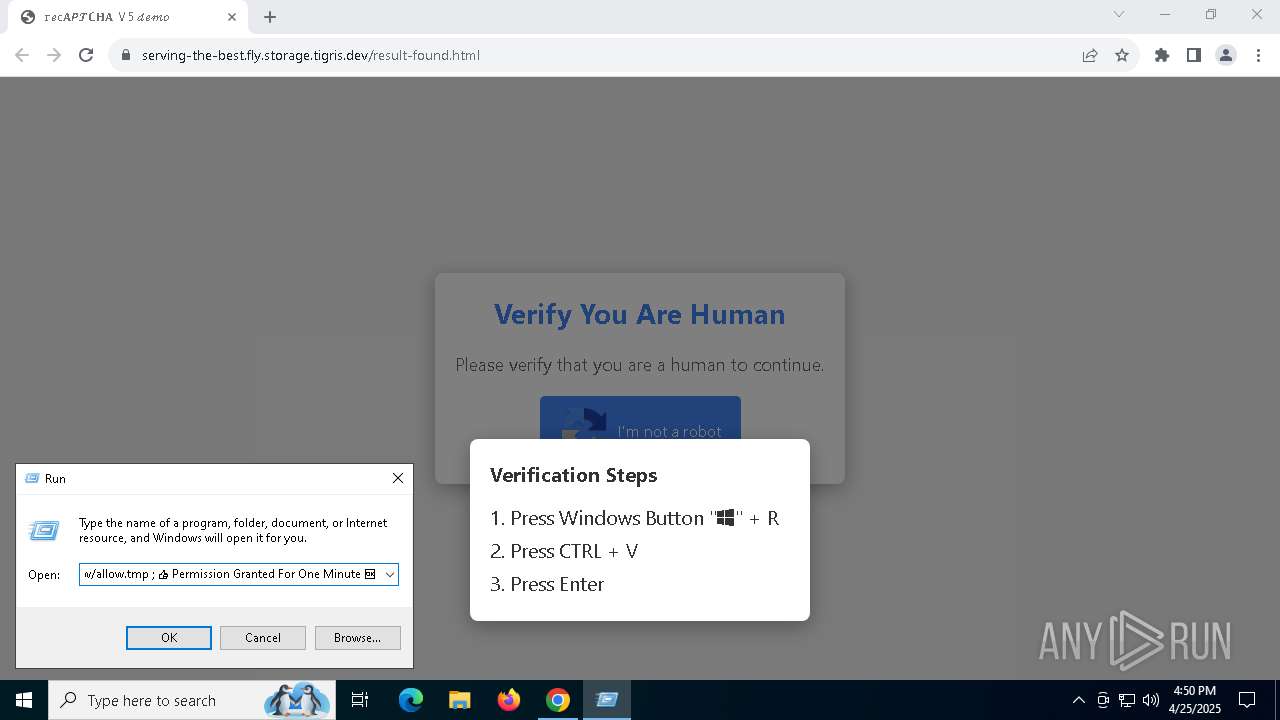Open the Chrome profile avatar
This screenshot has width=1280, height=720.
(1226, 55)
